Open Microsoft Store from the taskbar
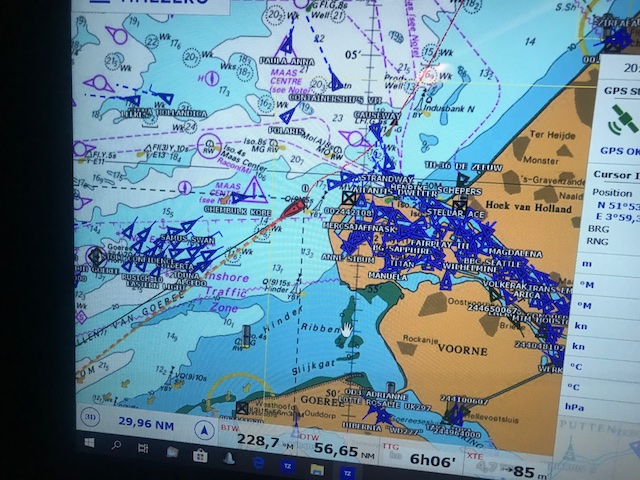The width and height of the screenshot is (640, 480). [x=200, y=456]
